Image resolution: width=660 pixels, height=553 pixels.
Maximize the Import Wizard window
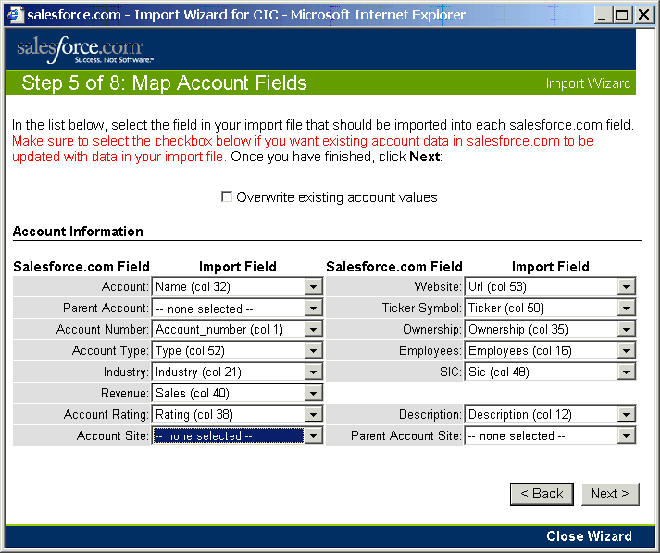[622, 15]
